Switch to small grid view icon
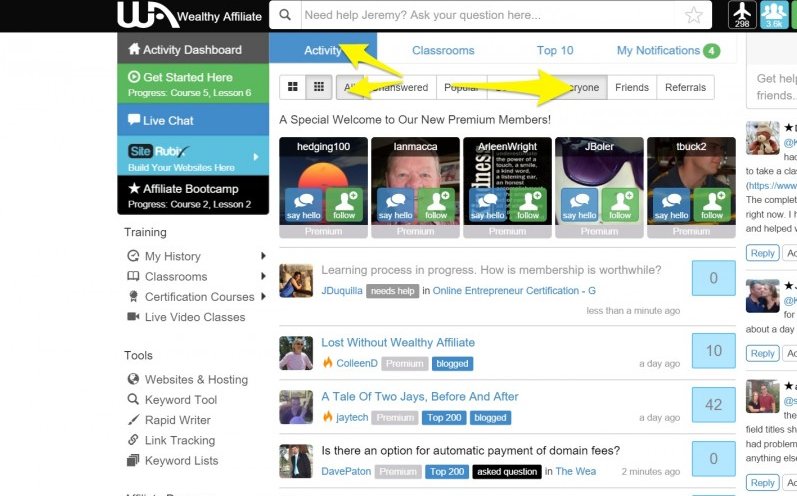The image size is (797, 496). [x=319, y=87]
